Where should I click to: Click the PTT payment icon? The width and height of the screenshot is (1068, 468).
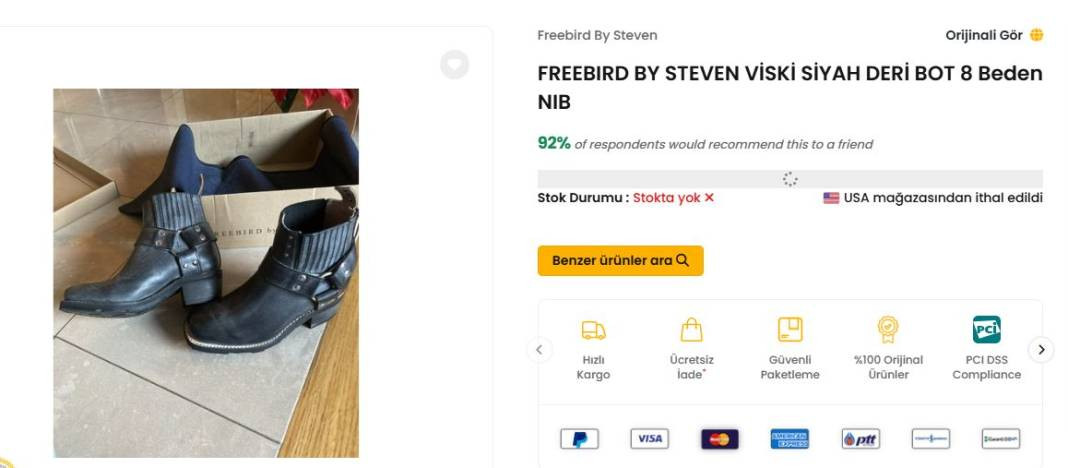pos(860,439)
